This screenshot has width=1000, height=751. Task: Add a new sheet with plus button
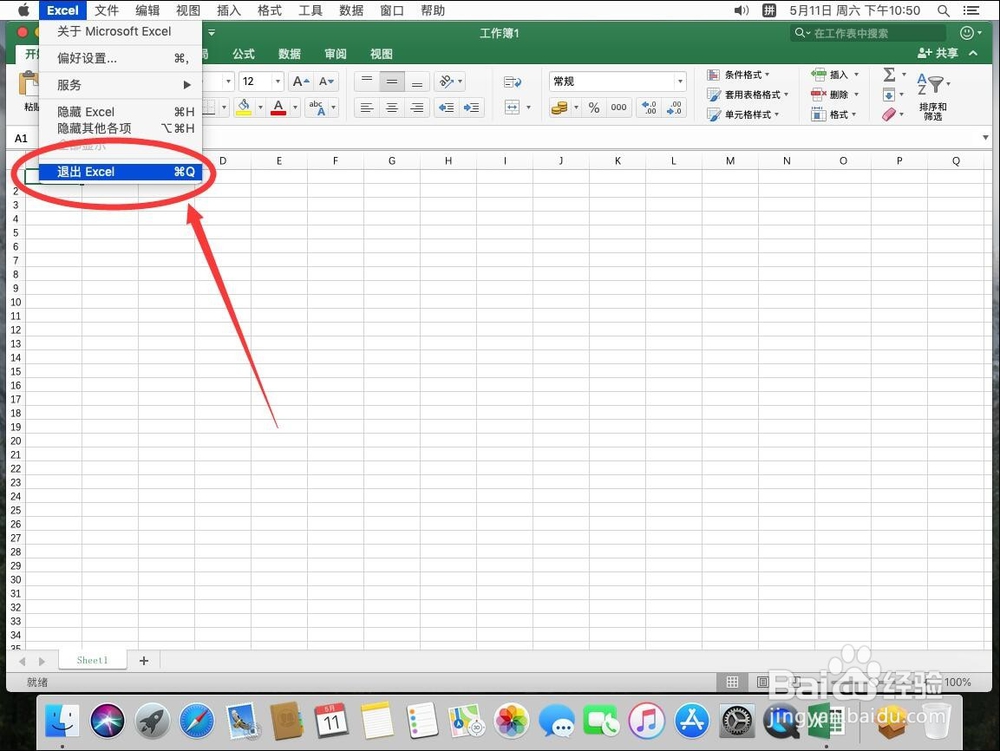(143, 660)
